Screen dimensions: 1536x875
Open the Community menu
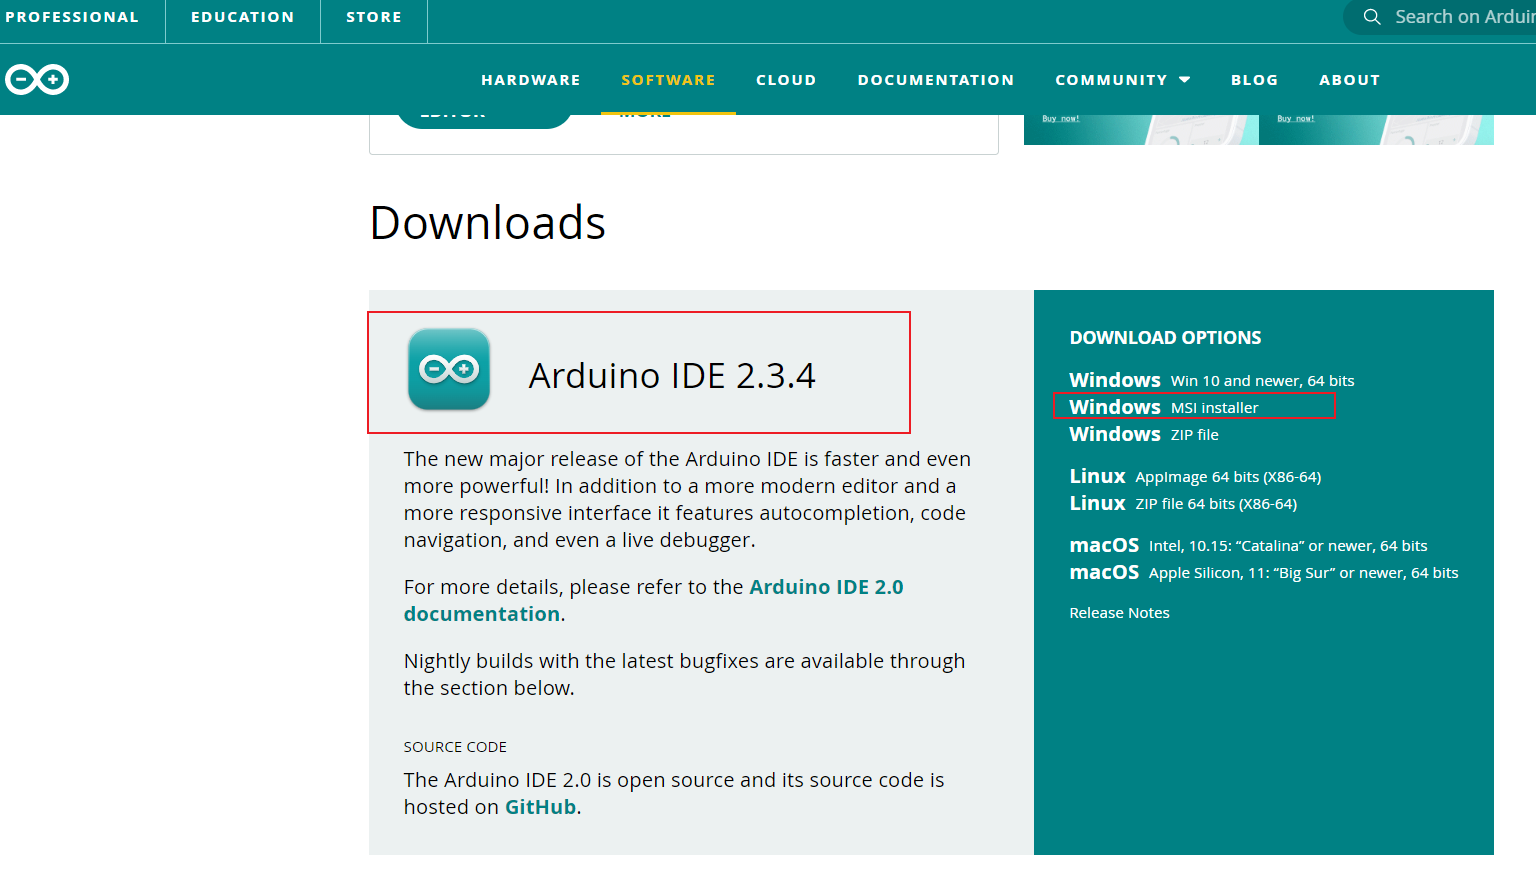(x=1111, y=80)
